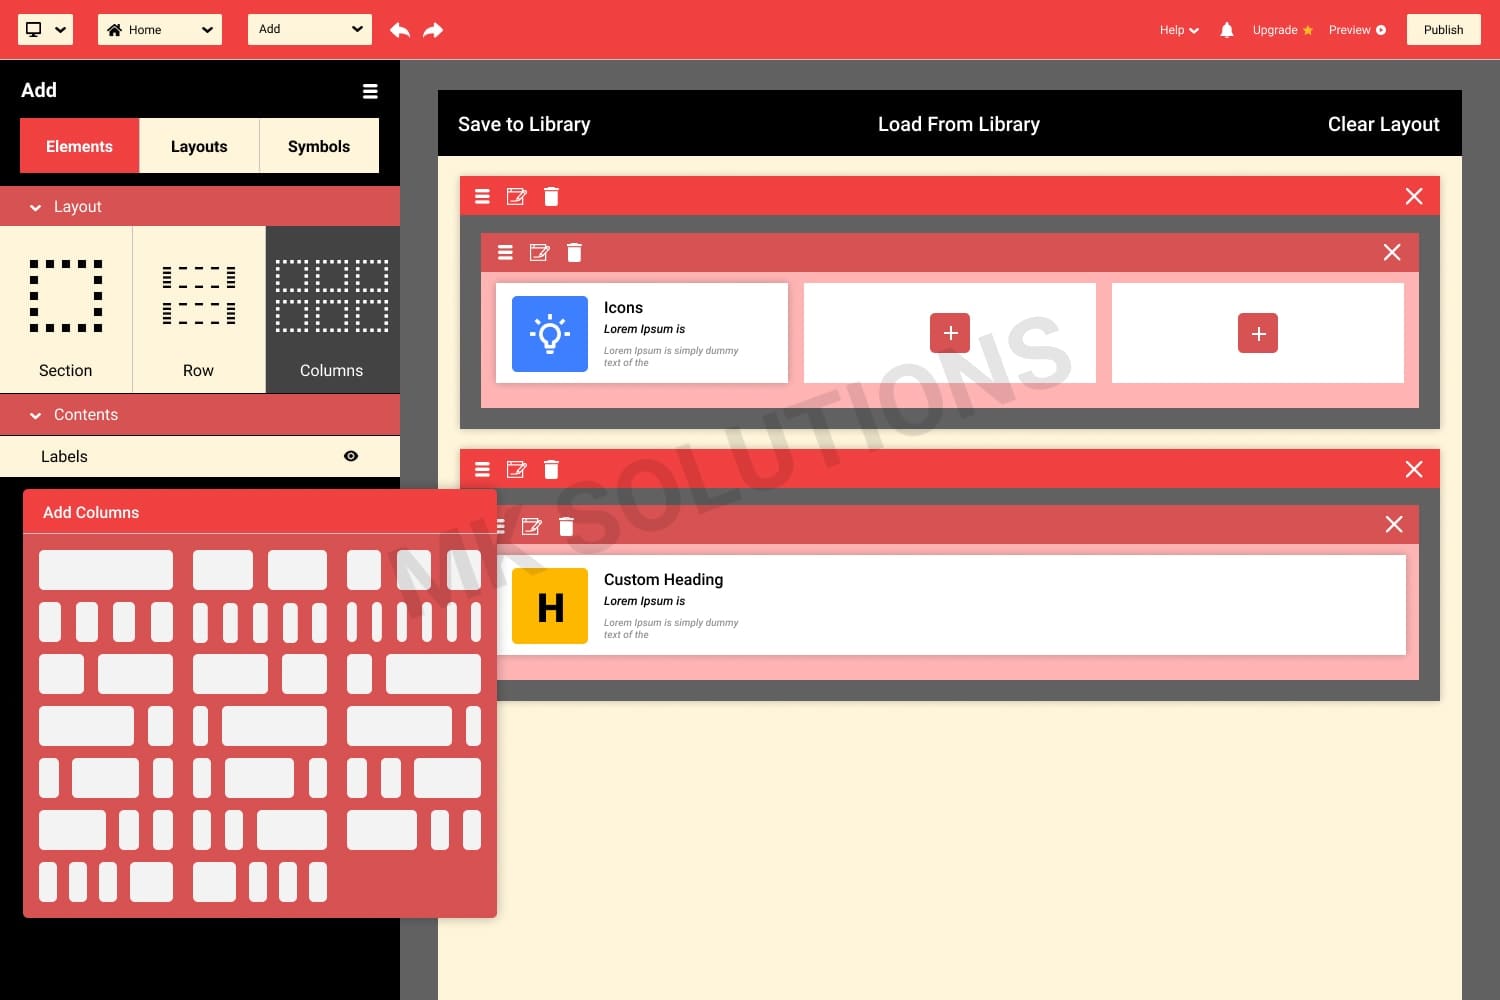This screenshot has width=1500, height=1000.
Task: Edit the second section with pencil icon
Action: point(516,469)
